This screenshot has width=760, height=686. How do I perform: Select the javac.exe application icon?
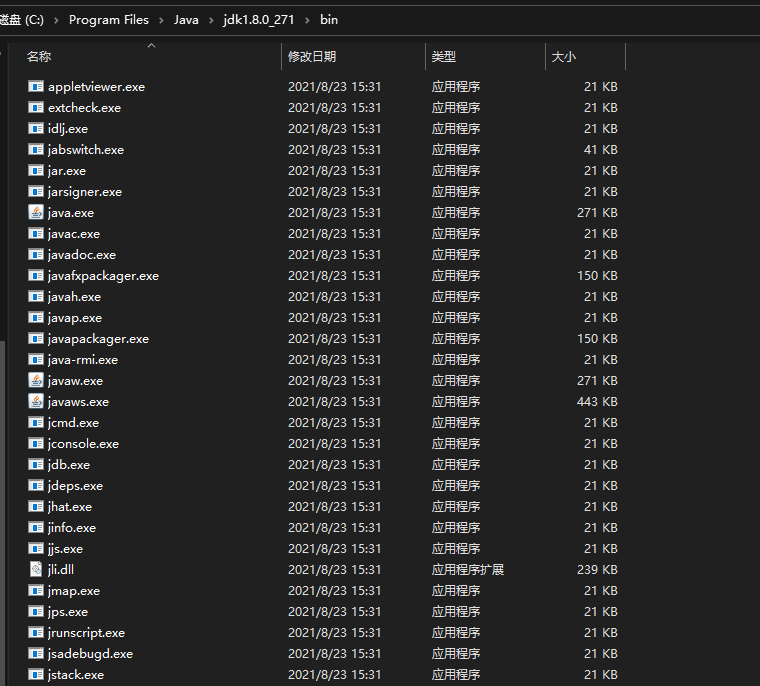pos(36,233)
